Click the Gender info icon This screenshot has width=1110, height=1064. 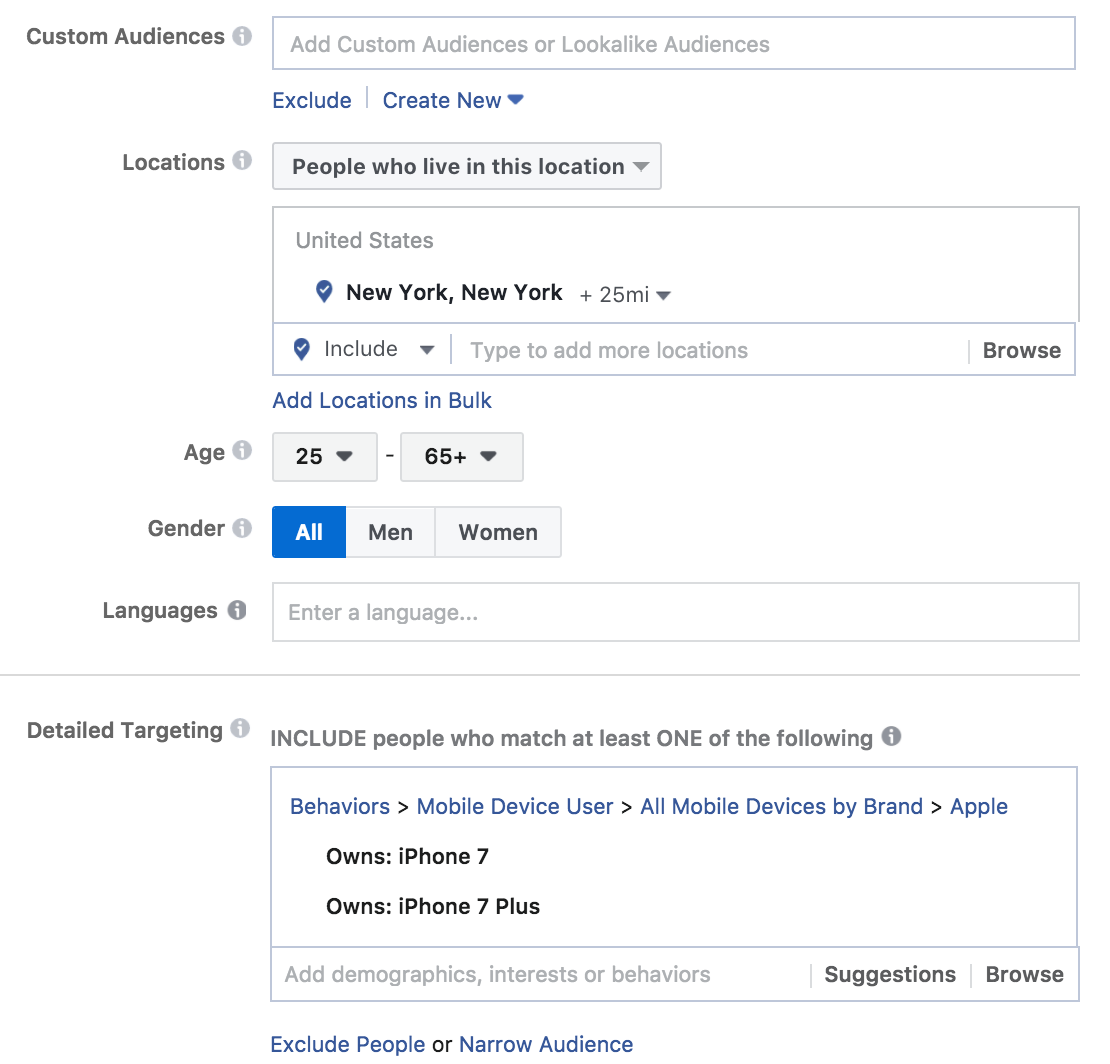click(x=242, y=528)
